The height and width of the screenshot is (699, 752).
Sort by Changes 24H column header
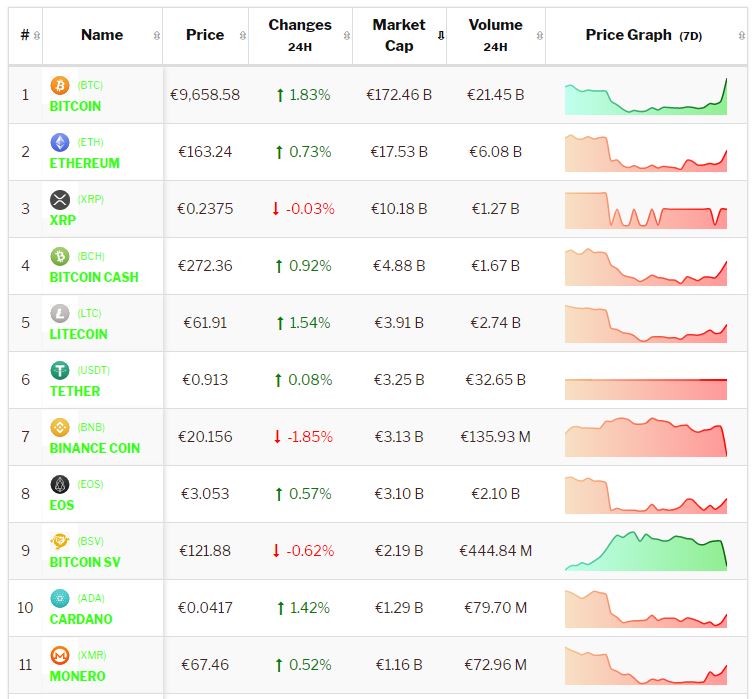pos(300,35)
